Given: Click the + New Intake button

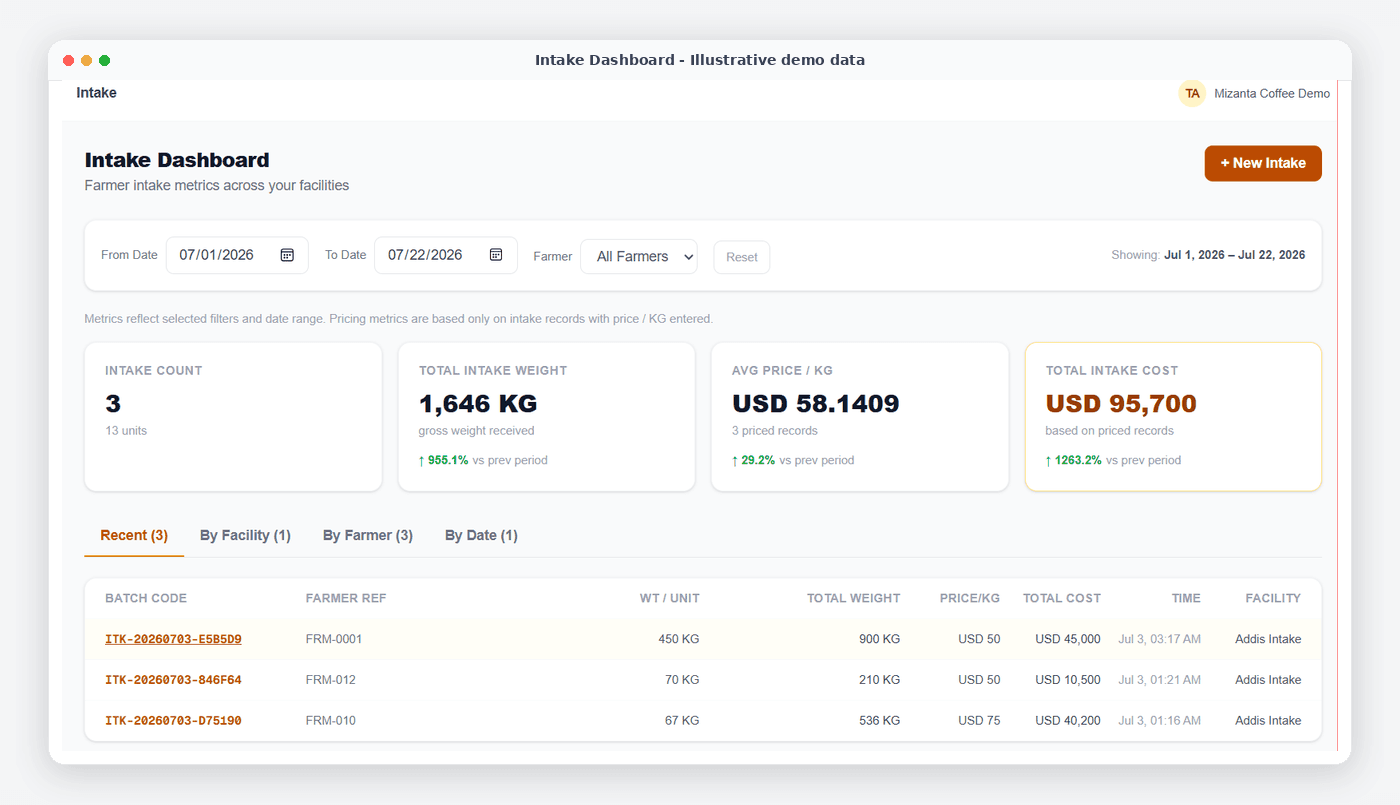Looking at the screenshot, I should [x=1263, y=163].
